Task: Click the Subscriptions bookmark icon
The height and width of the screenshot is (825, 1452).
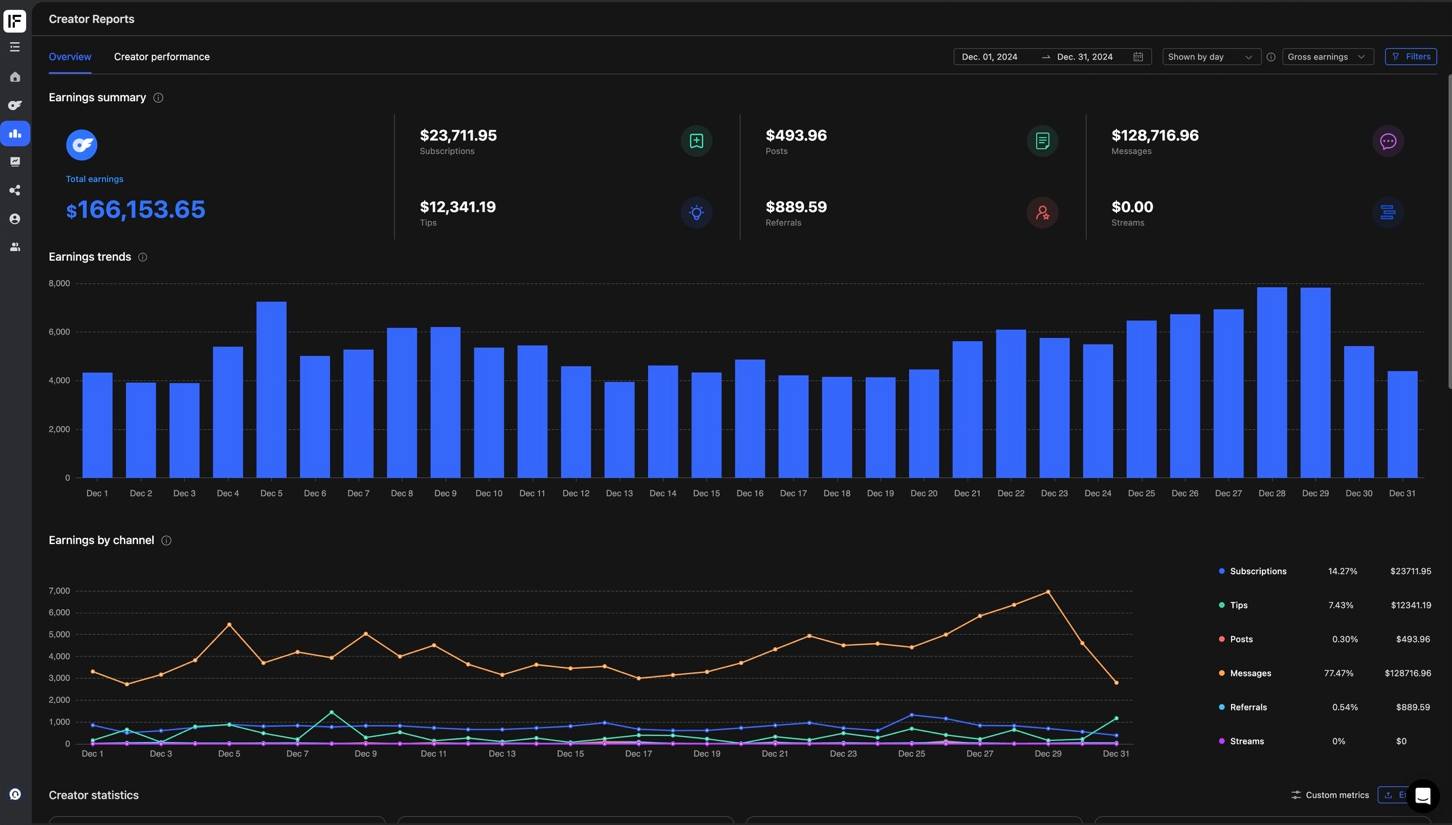Action: tap(696, 141)
